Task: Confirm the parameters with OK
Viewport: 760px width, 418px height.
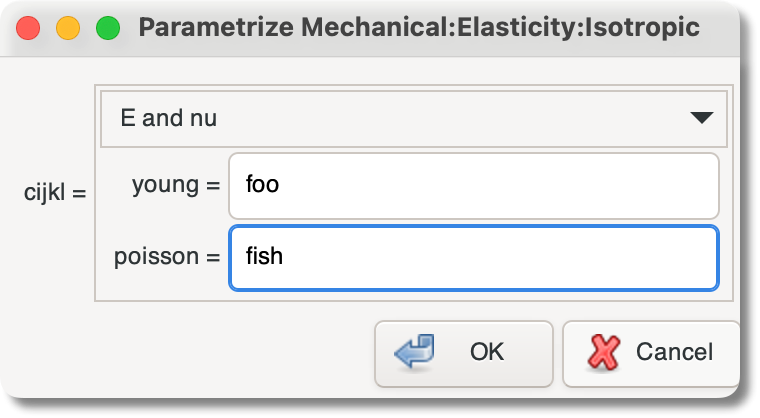Action: (x=464, y=352)
